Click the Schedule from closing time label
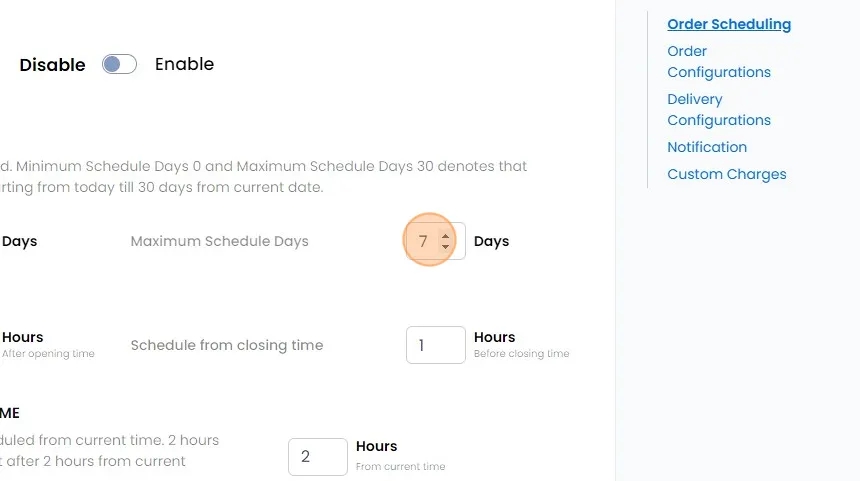This screenshot has width=860, height=481. click(x=227, y=345)
